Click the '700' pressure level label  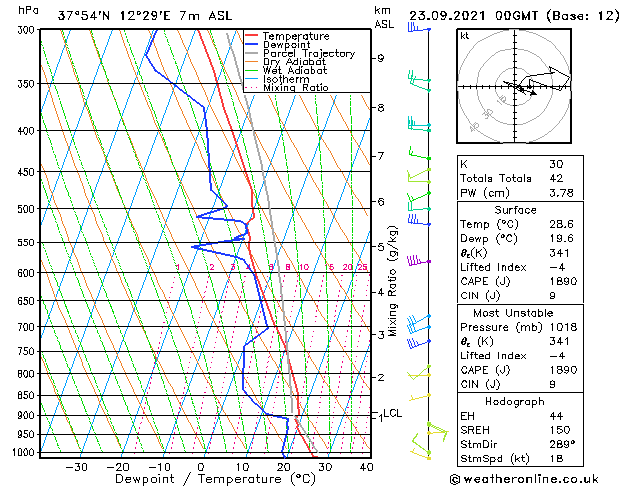coord(27,327)
